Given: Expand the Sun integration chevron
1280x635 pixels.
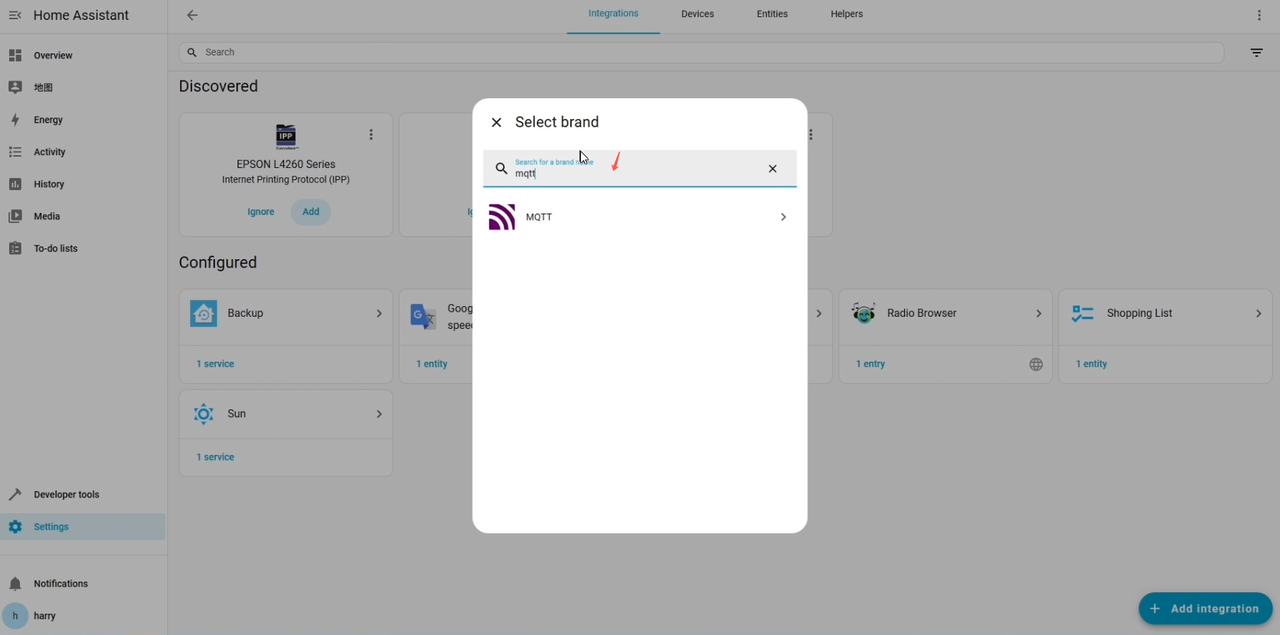Looking at the screenshot, I should click(x=379, y=414).
